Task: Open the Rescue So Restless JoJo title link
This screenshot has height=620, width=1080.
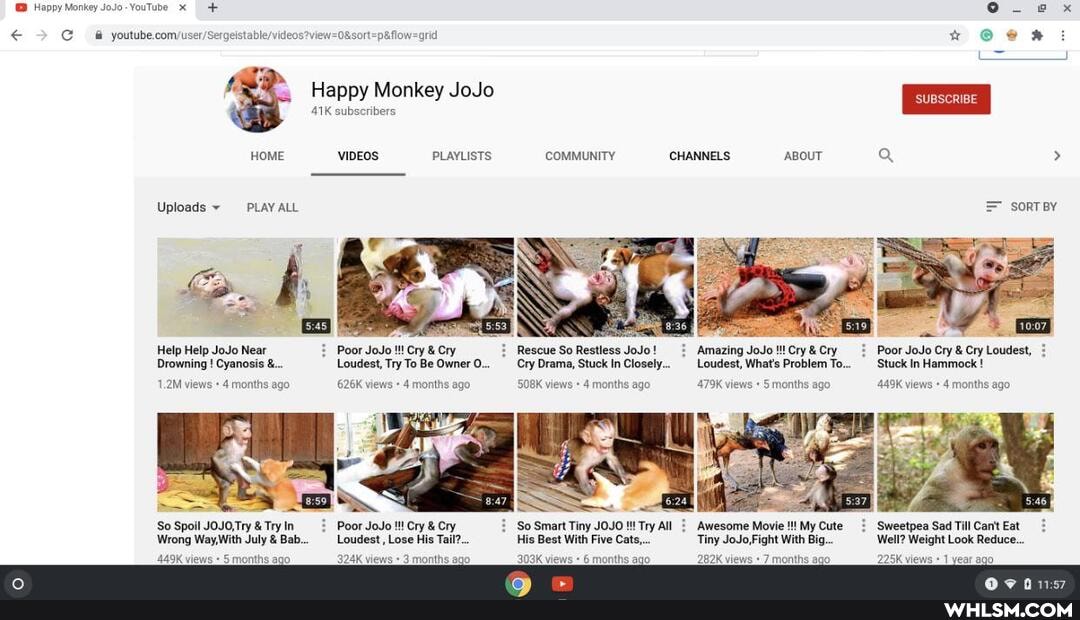Action: click(x=594, y=357)
